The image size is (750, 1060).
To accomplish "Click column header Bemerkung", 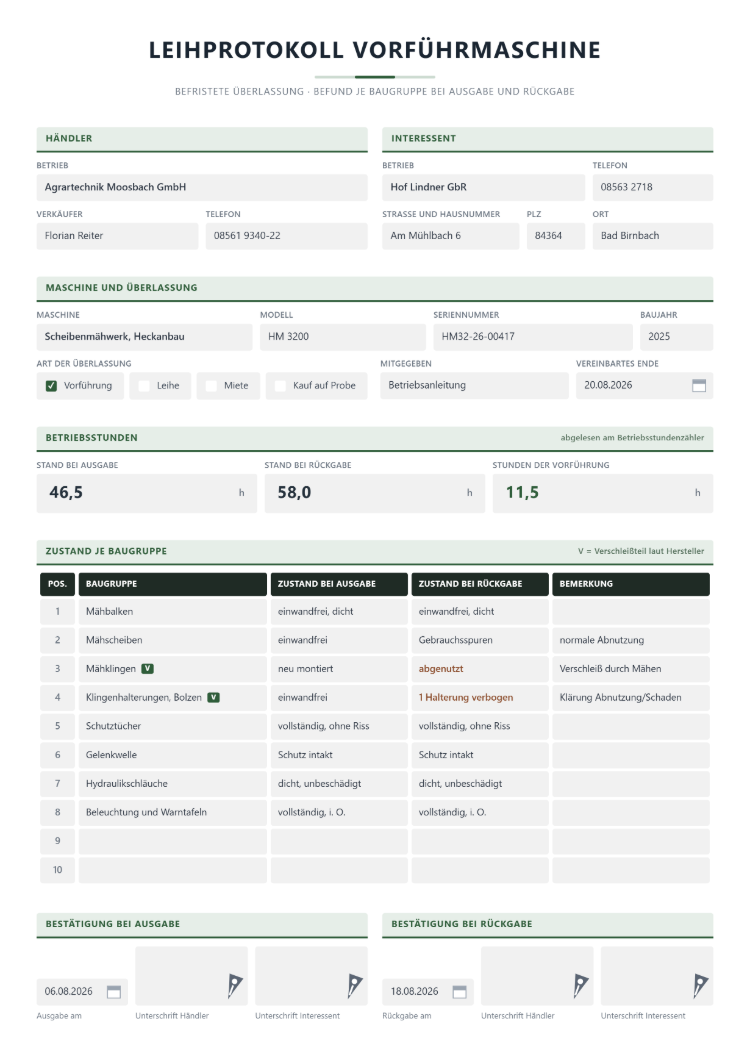I will click(x=631, y=584).
